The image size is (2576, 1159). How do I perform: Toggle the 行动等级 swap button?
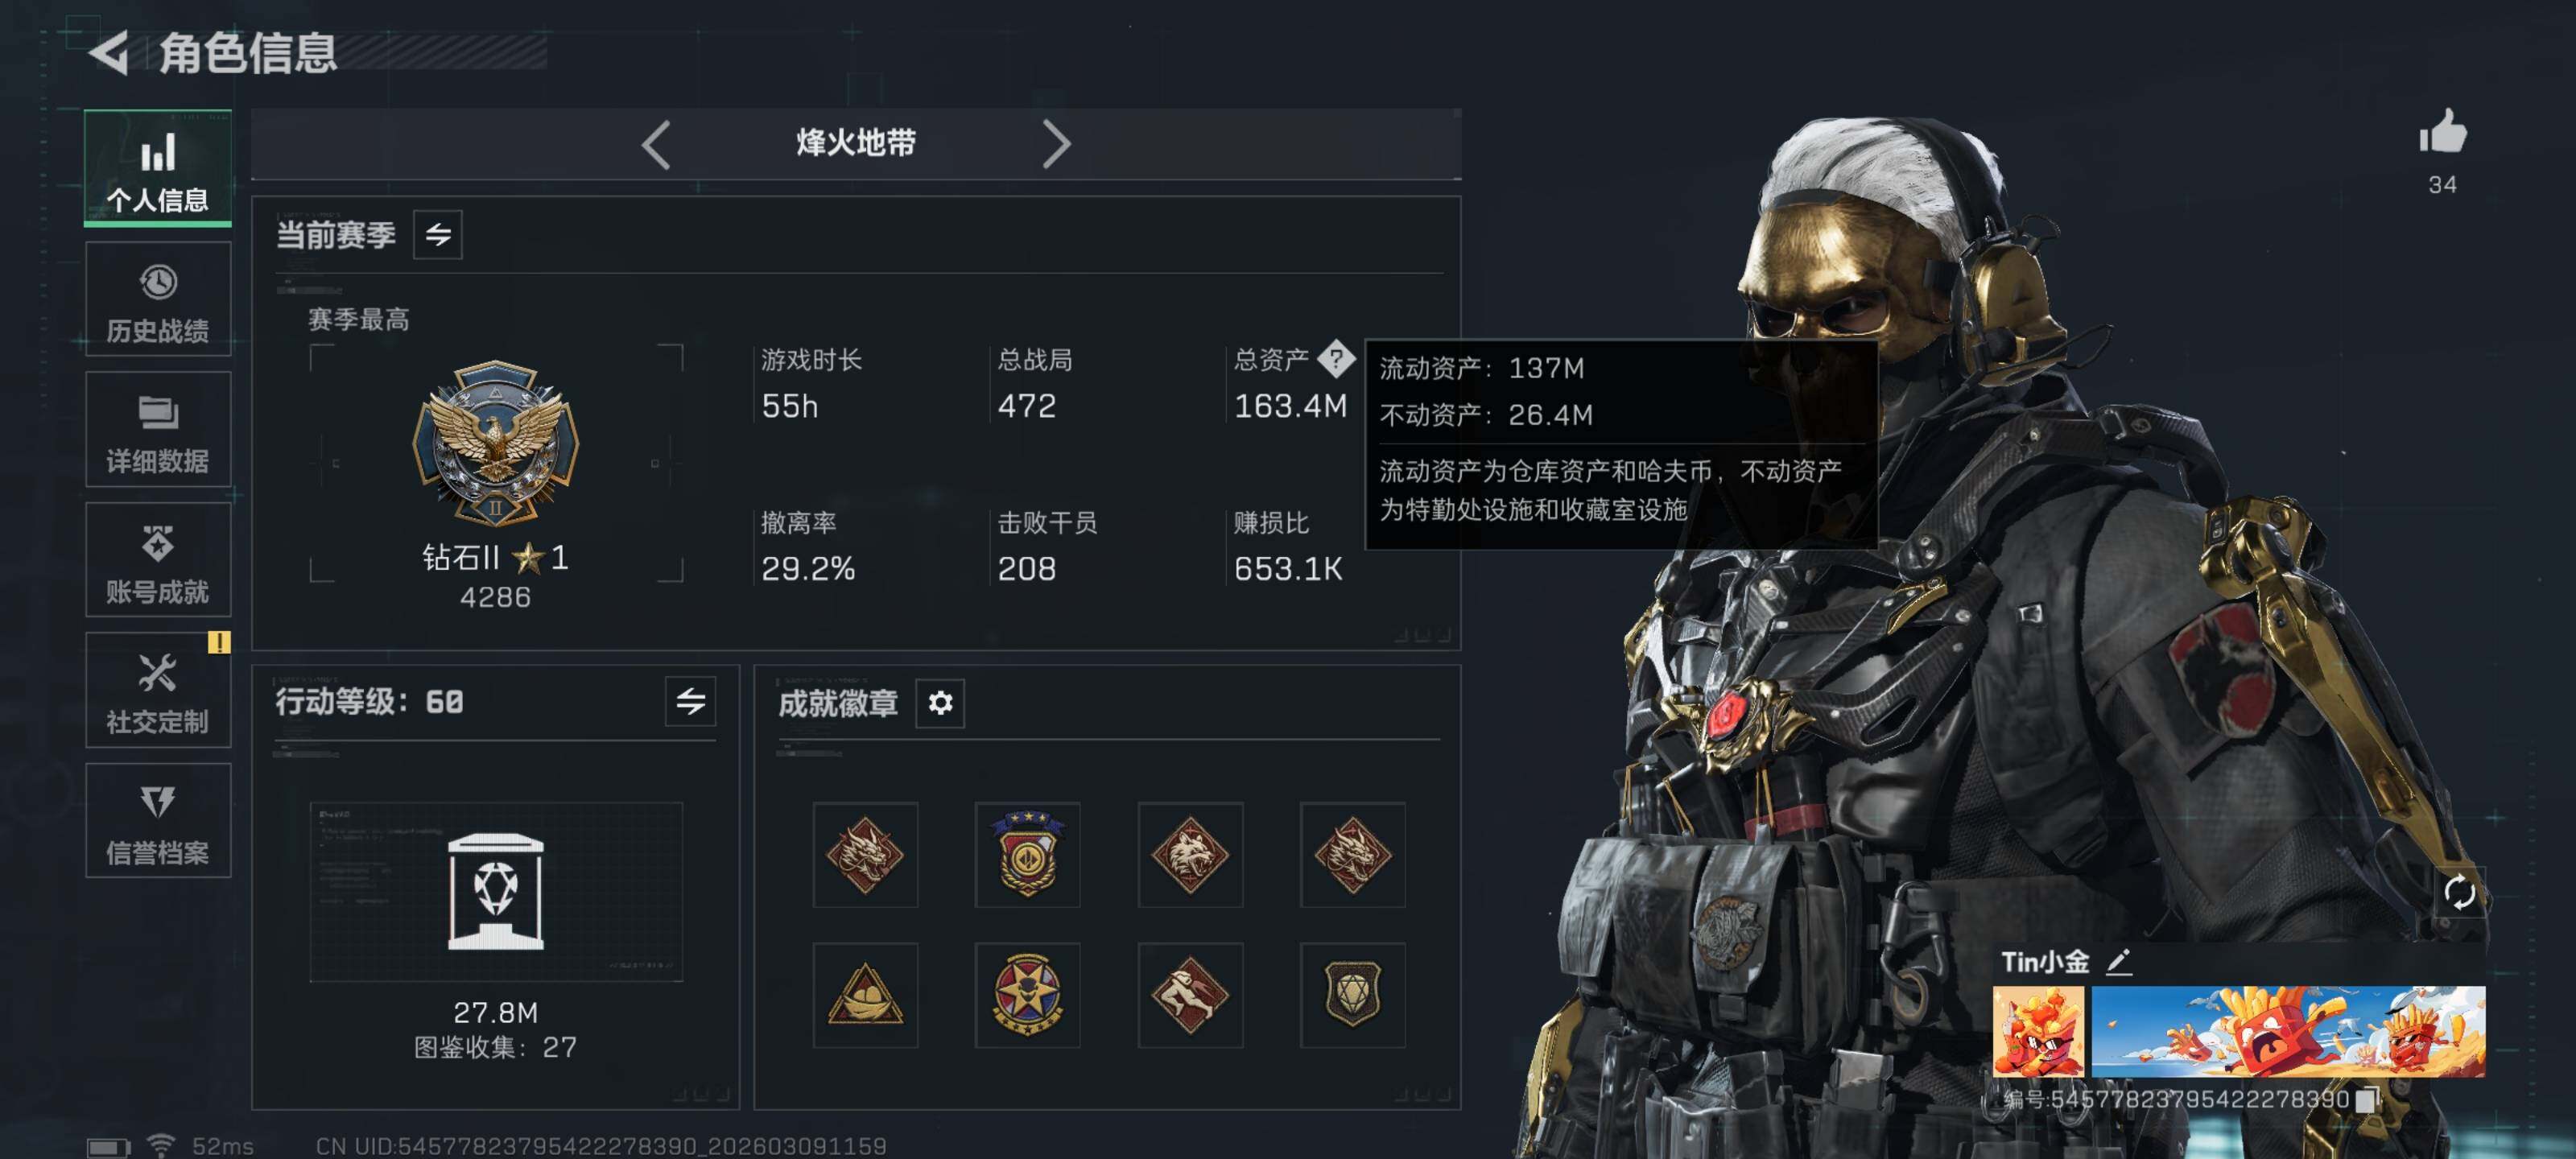691,701
